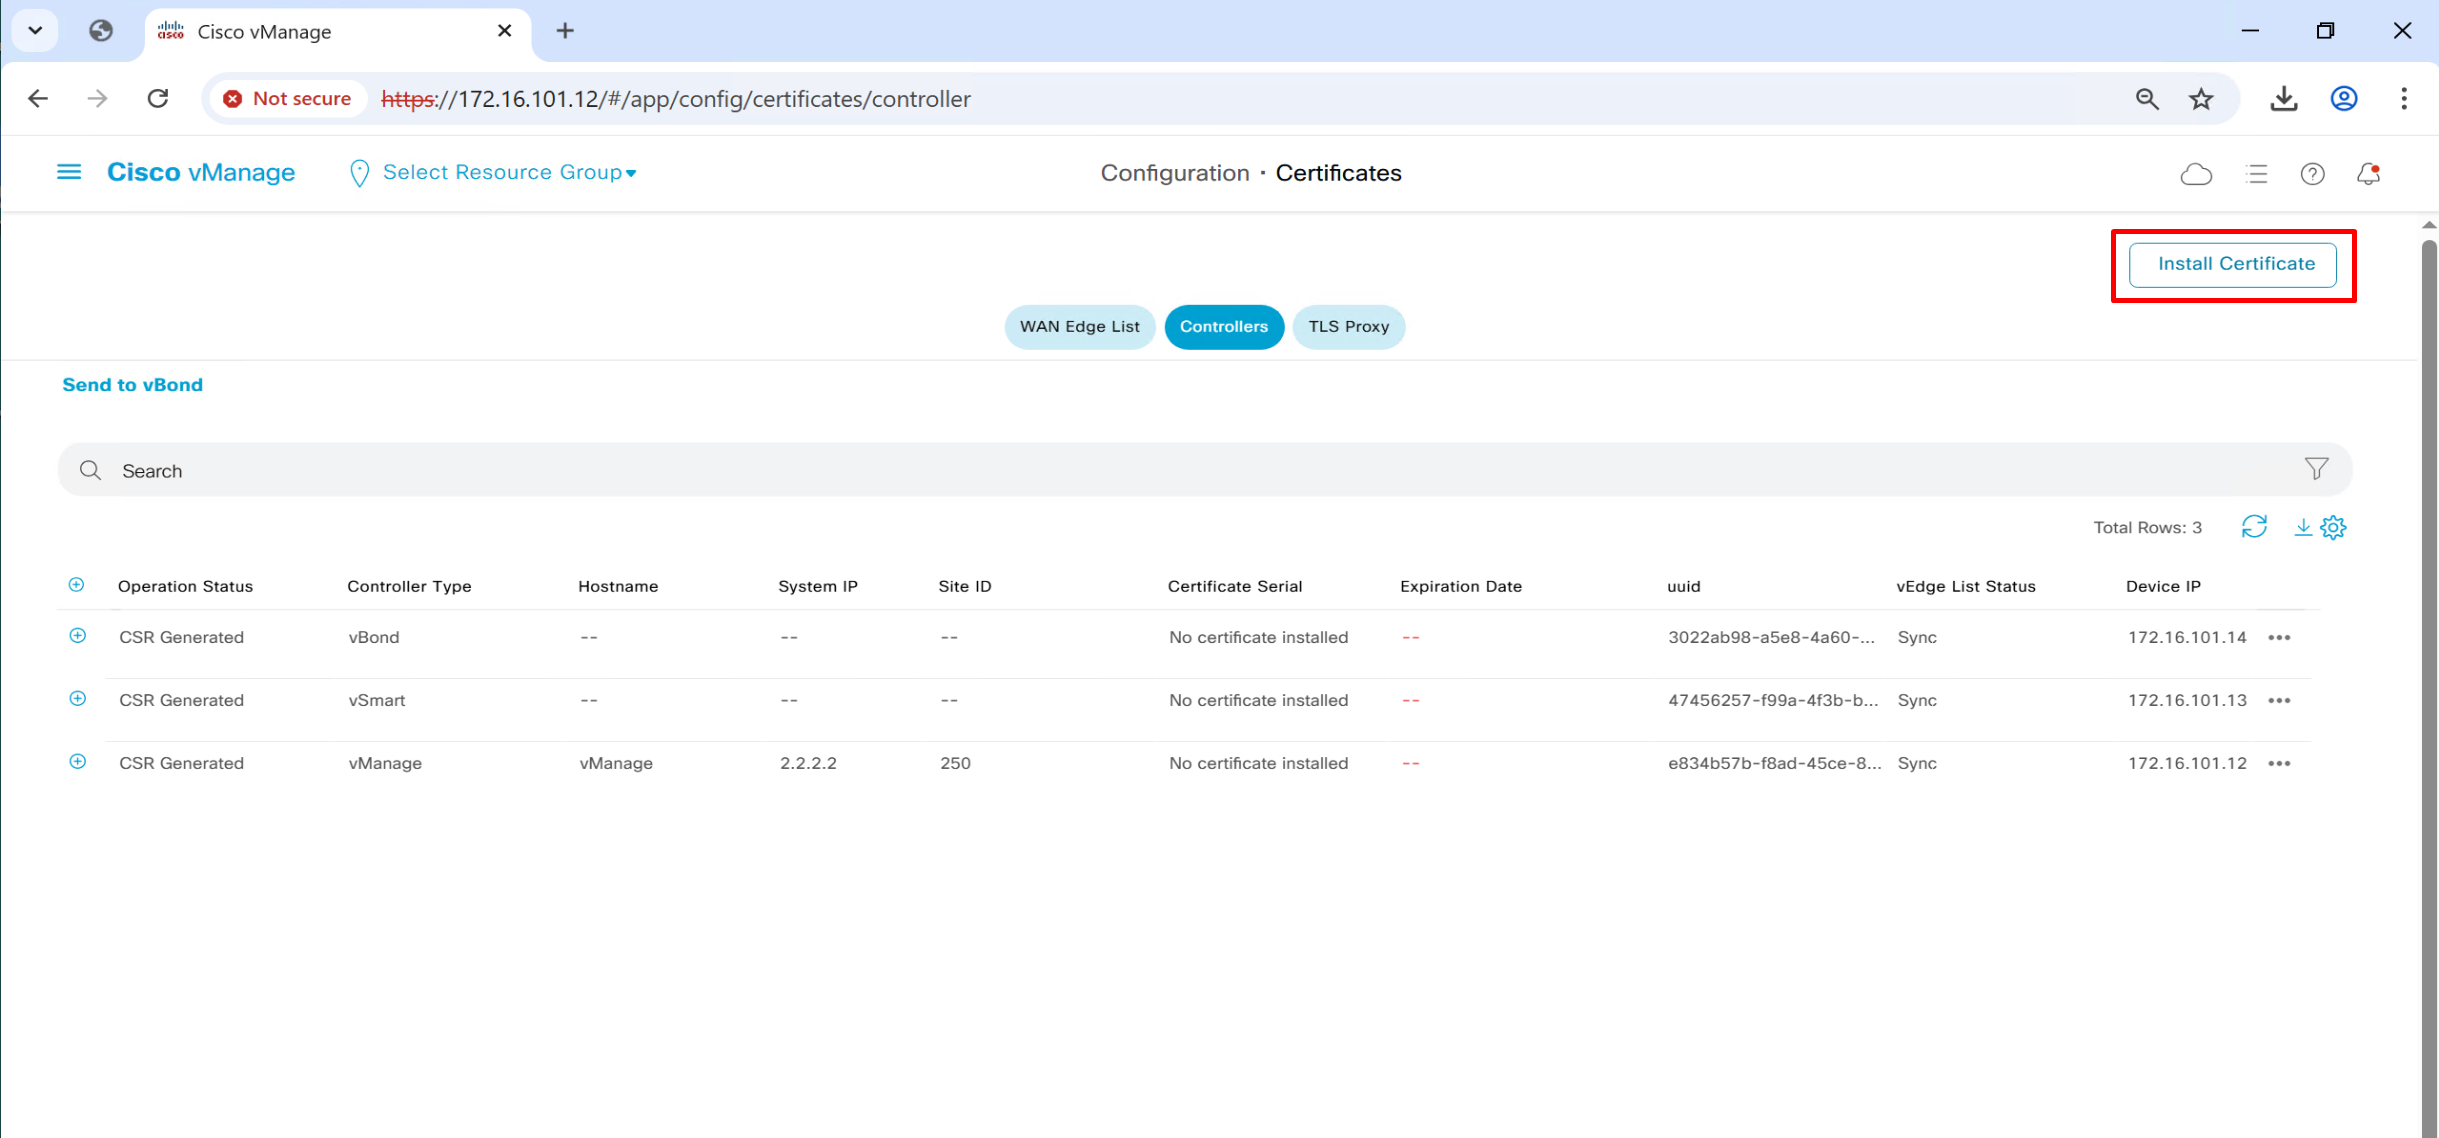Open the task list icon
The image size is (2439, 1138).
2256,174
